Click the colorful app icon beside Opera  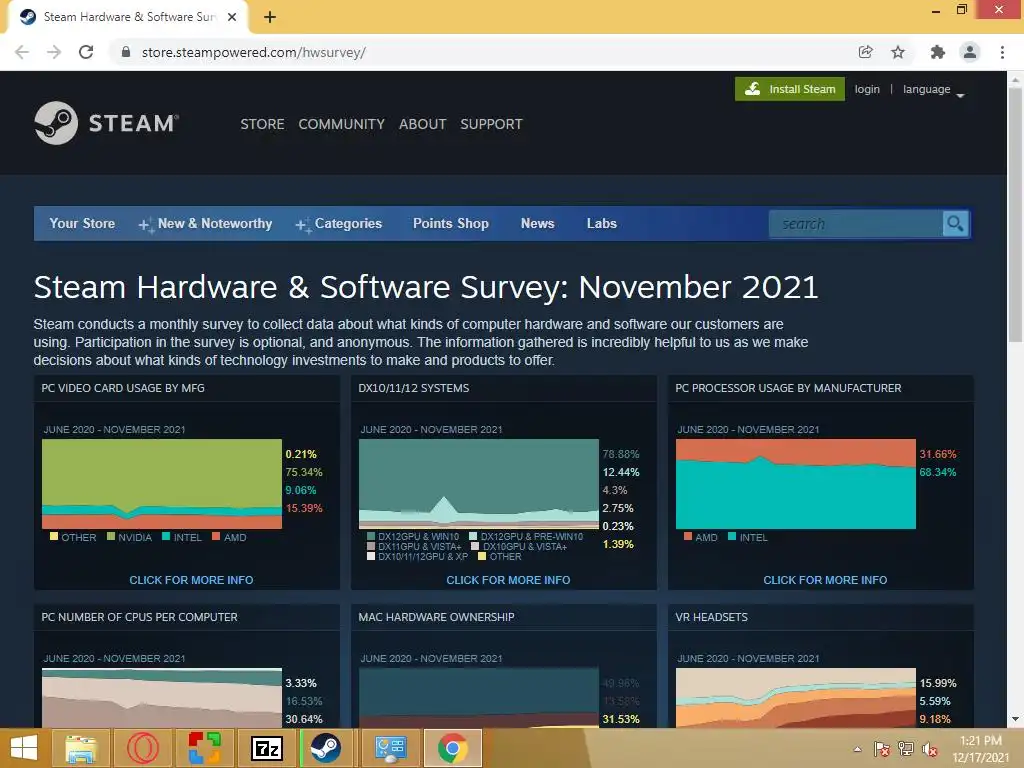point(204,748)
